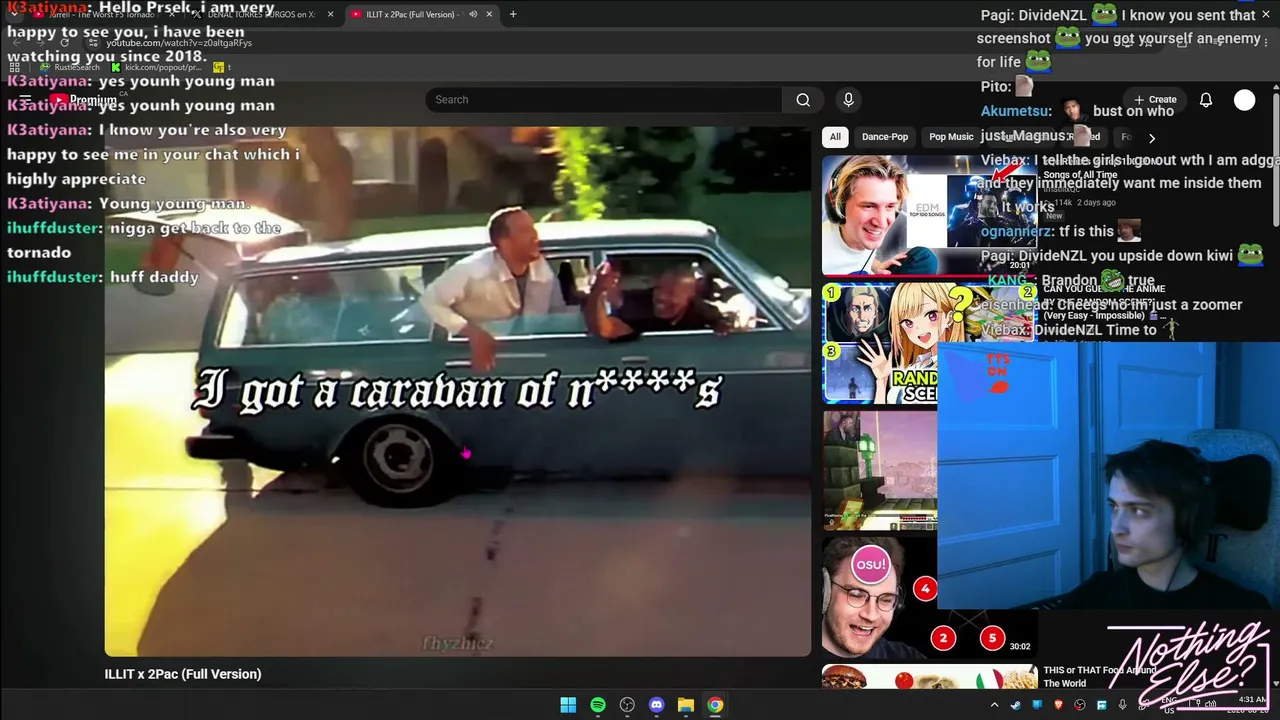The width and height of the screenshot is (1280, 720).
Task: Open YouTube notifications bell
Action: click(1206, 100)
